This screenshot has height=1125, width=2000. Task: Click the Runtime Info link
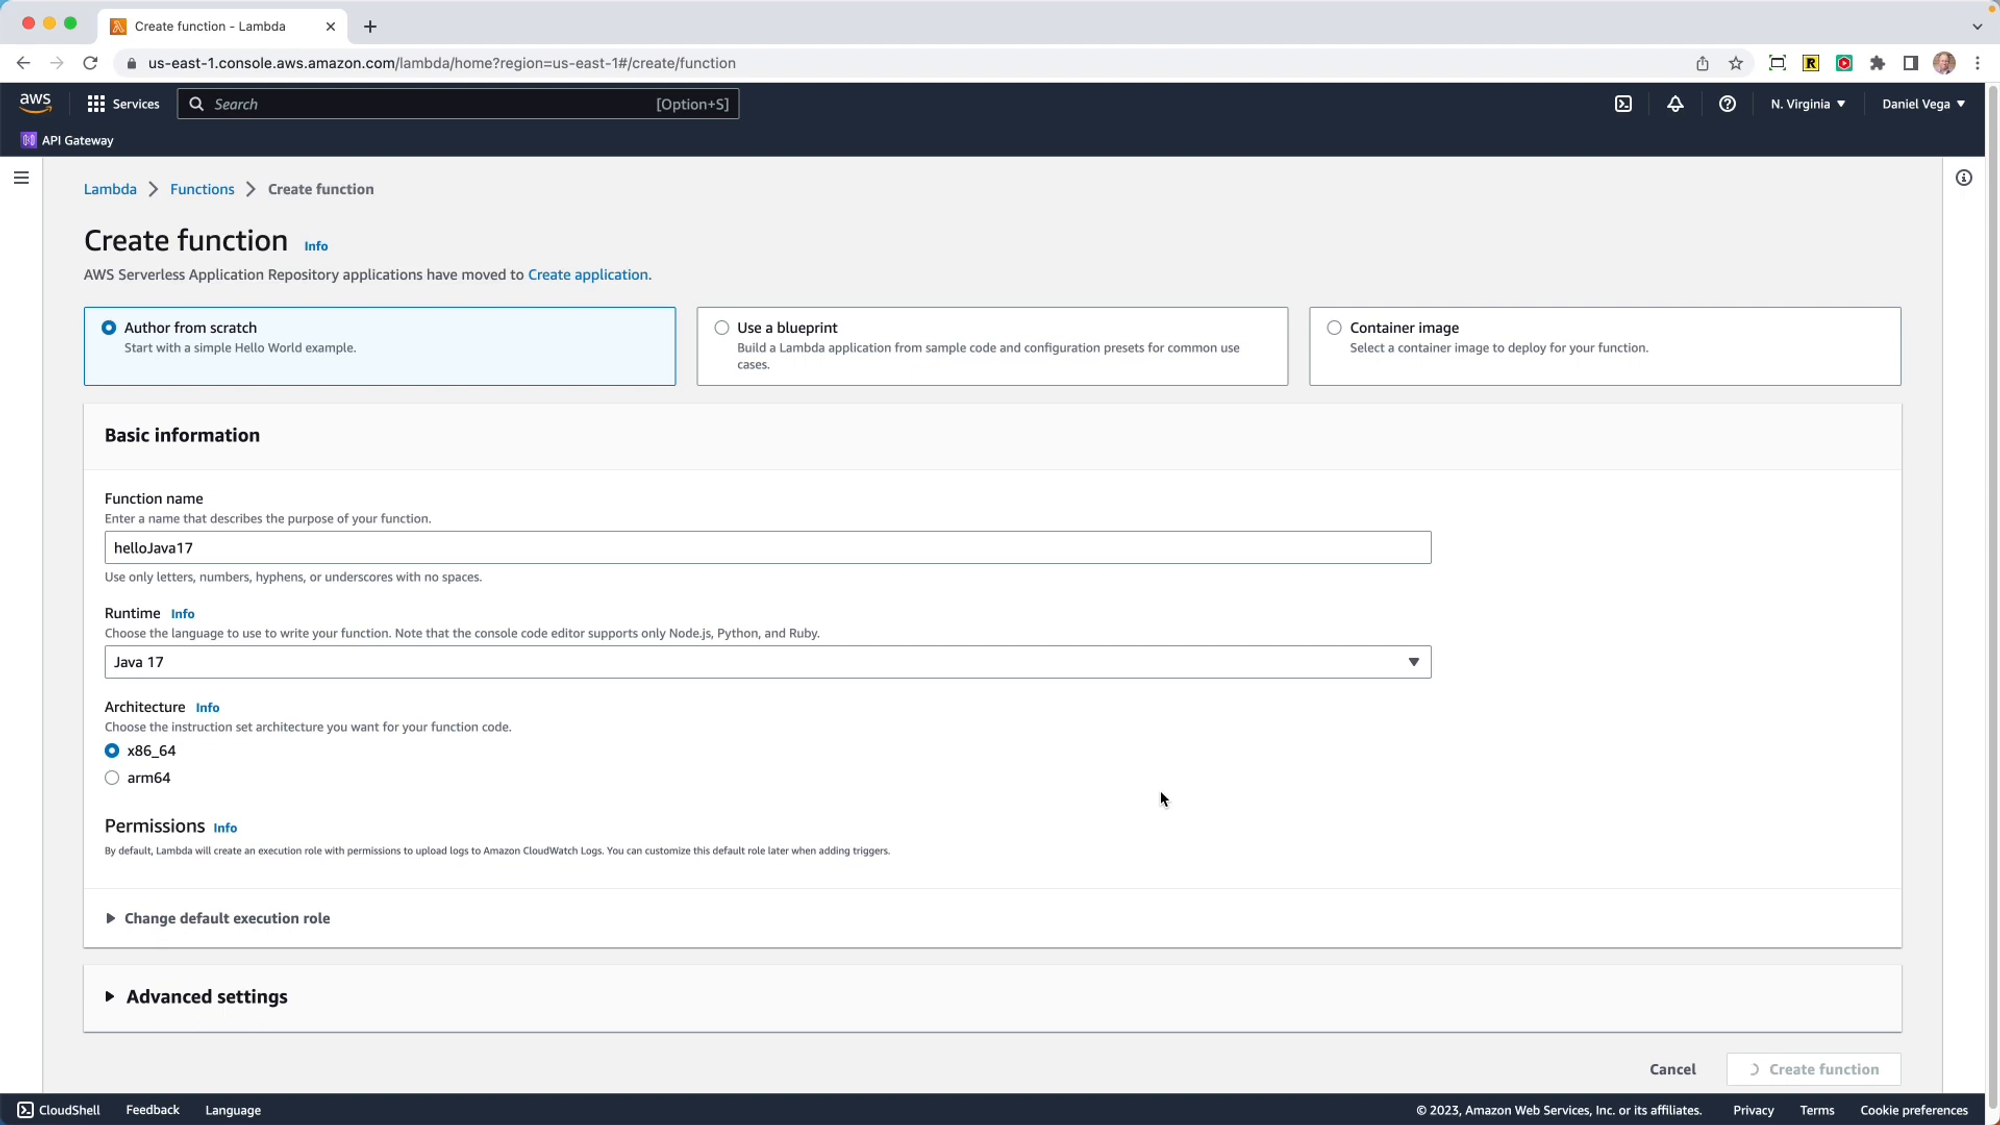click(182, 614)
